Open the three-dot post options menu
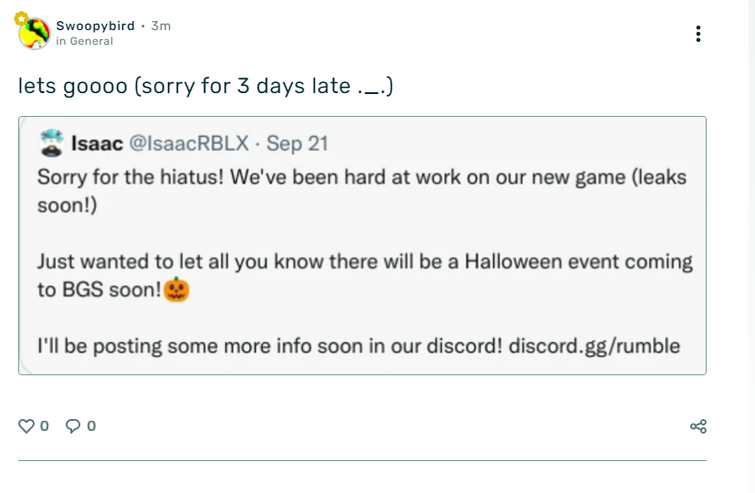The width and height of the screenshot is (755, 493). (698, 34)
